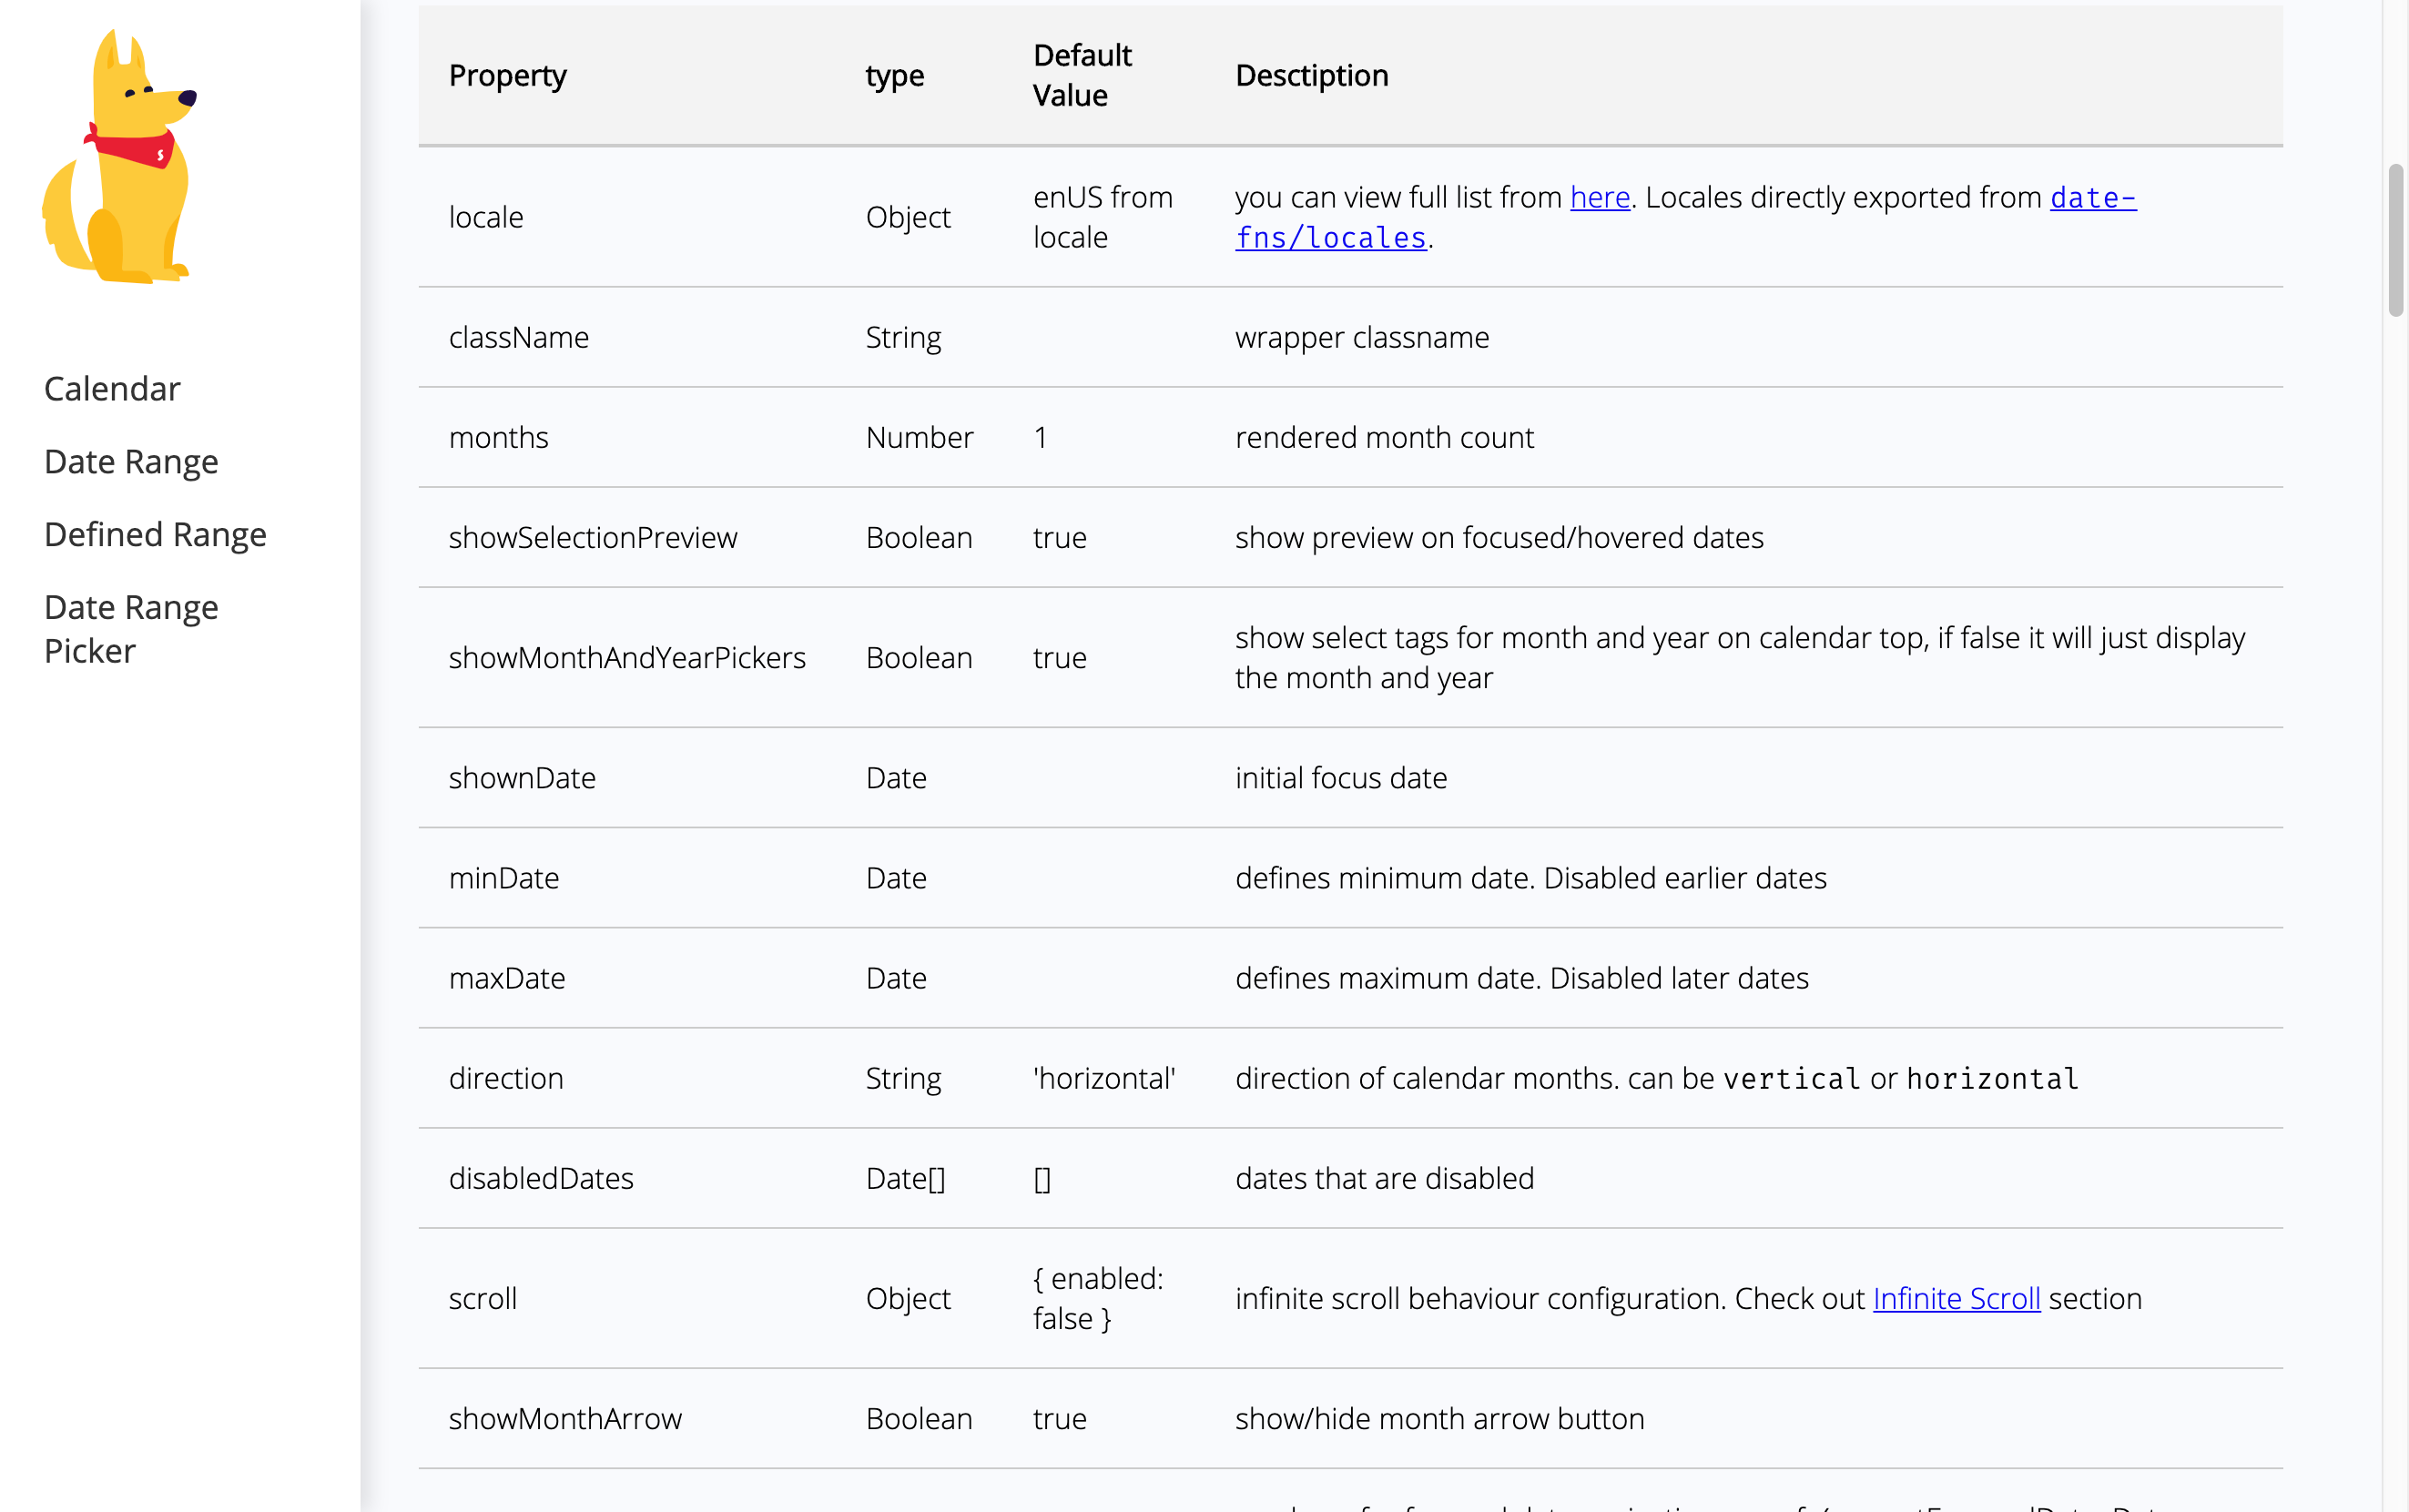Click the Default Value column header

[x=1081, y=76]
